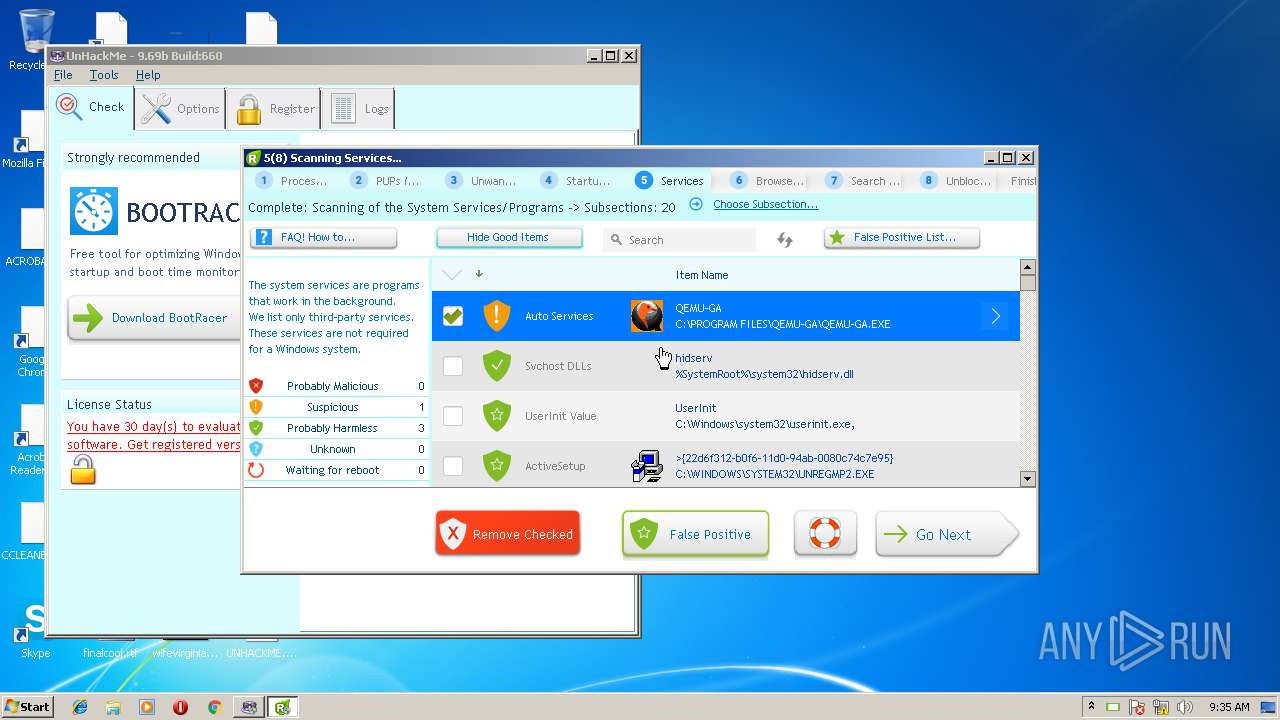
Task: Check the hidserv Svchost DLLs checkbox
Action: click(453, 366)
